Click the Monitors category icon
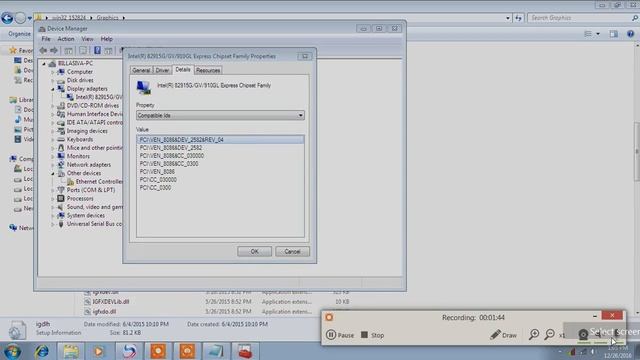Image resolution: width=640 pixels, height=360 pixels. point(61,156)
